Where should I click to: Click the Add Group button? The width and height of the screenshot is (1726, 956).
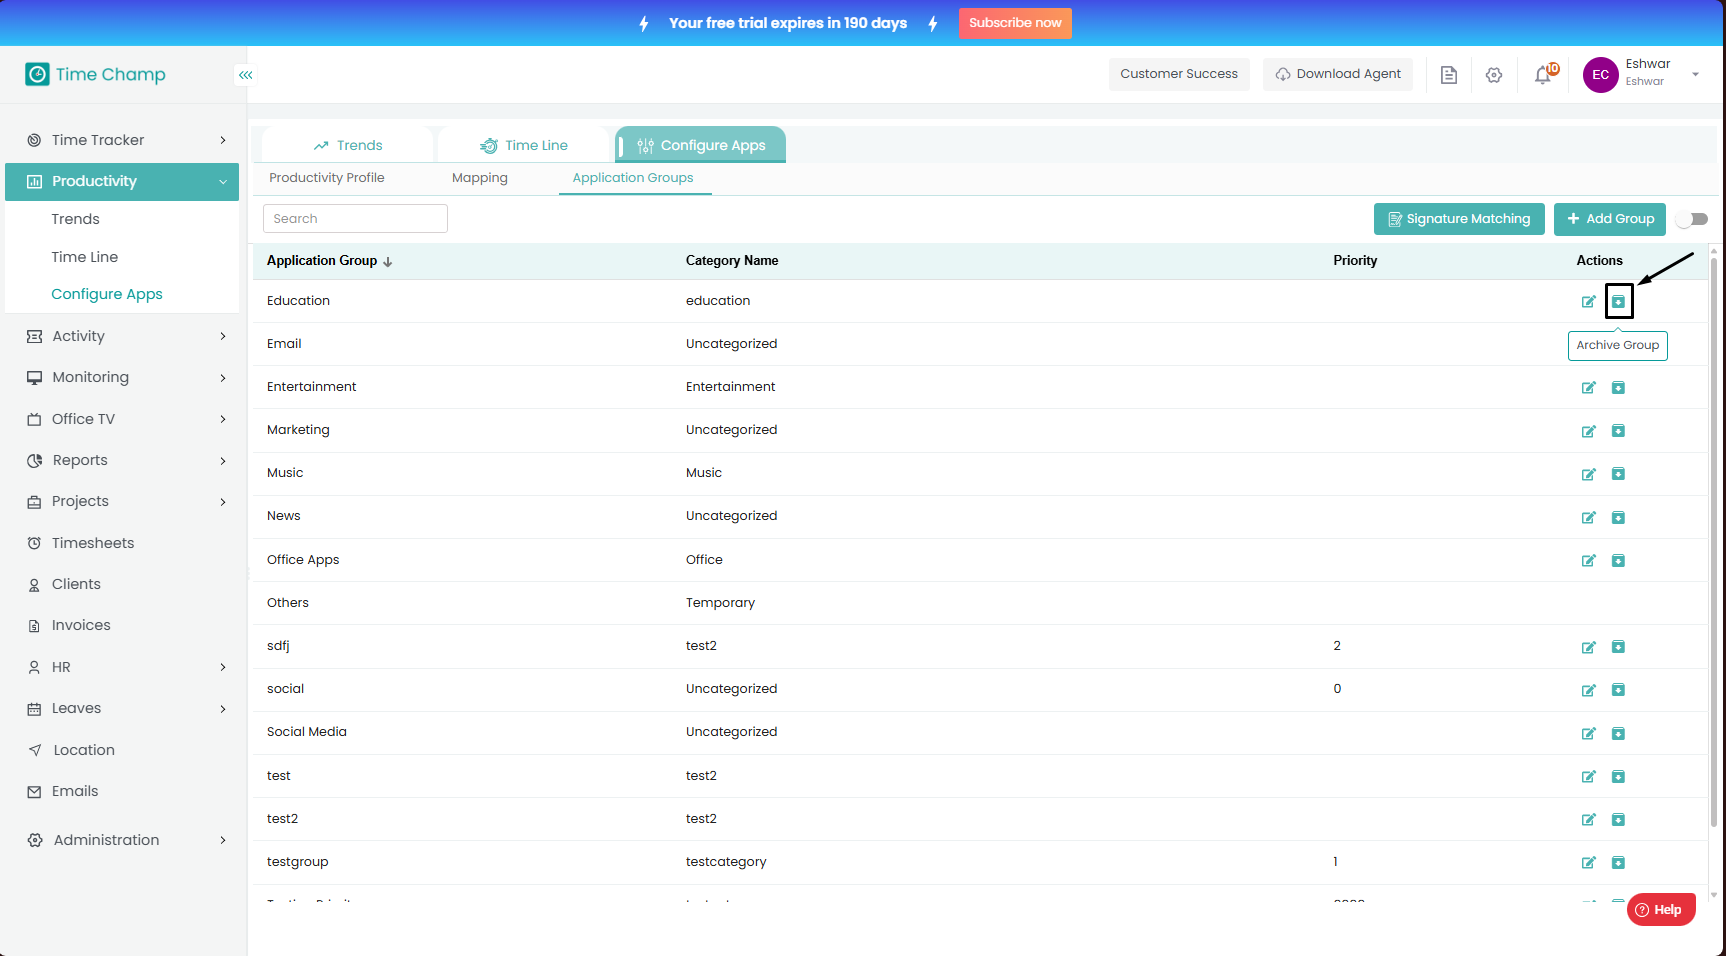point(1610,219)
